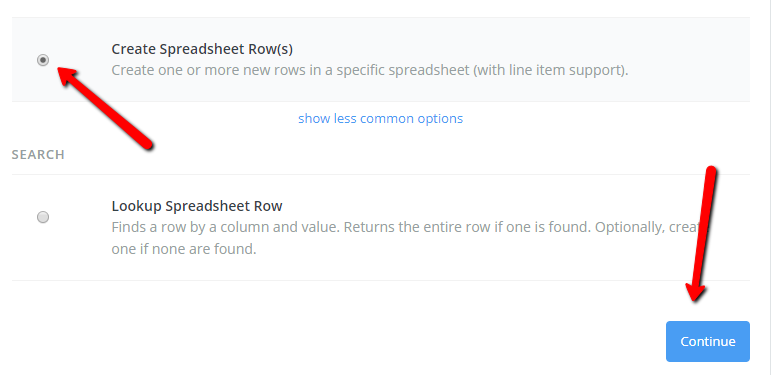
Task: Select the Lookup Spreadsheet Row radio button
Action: click(43, 217)
